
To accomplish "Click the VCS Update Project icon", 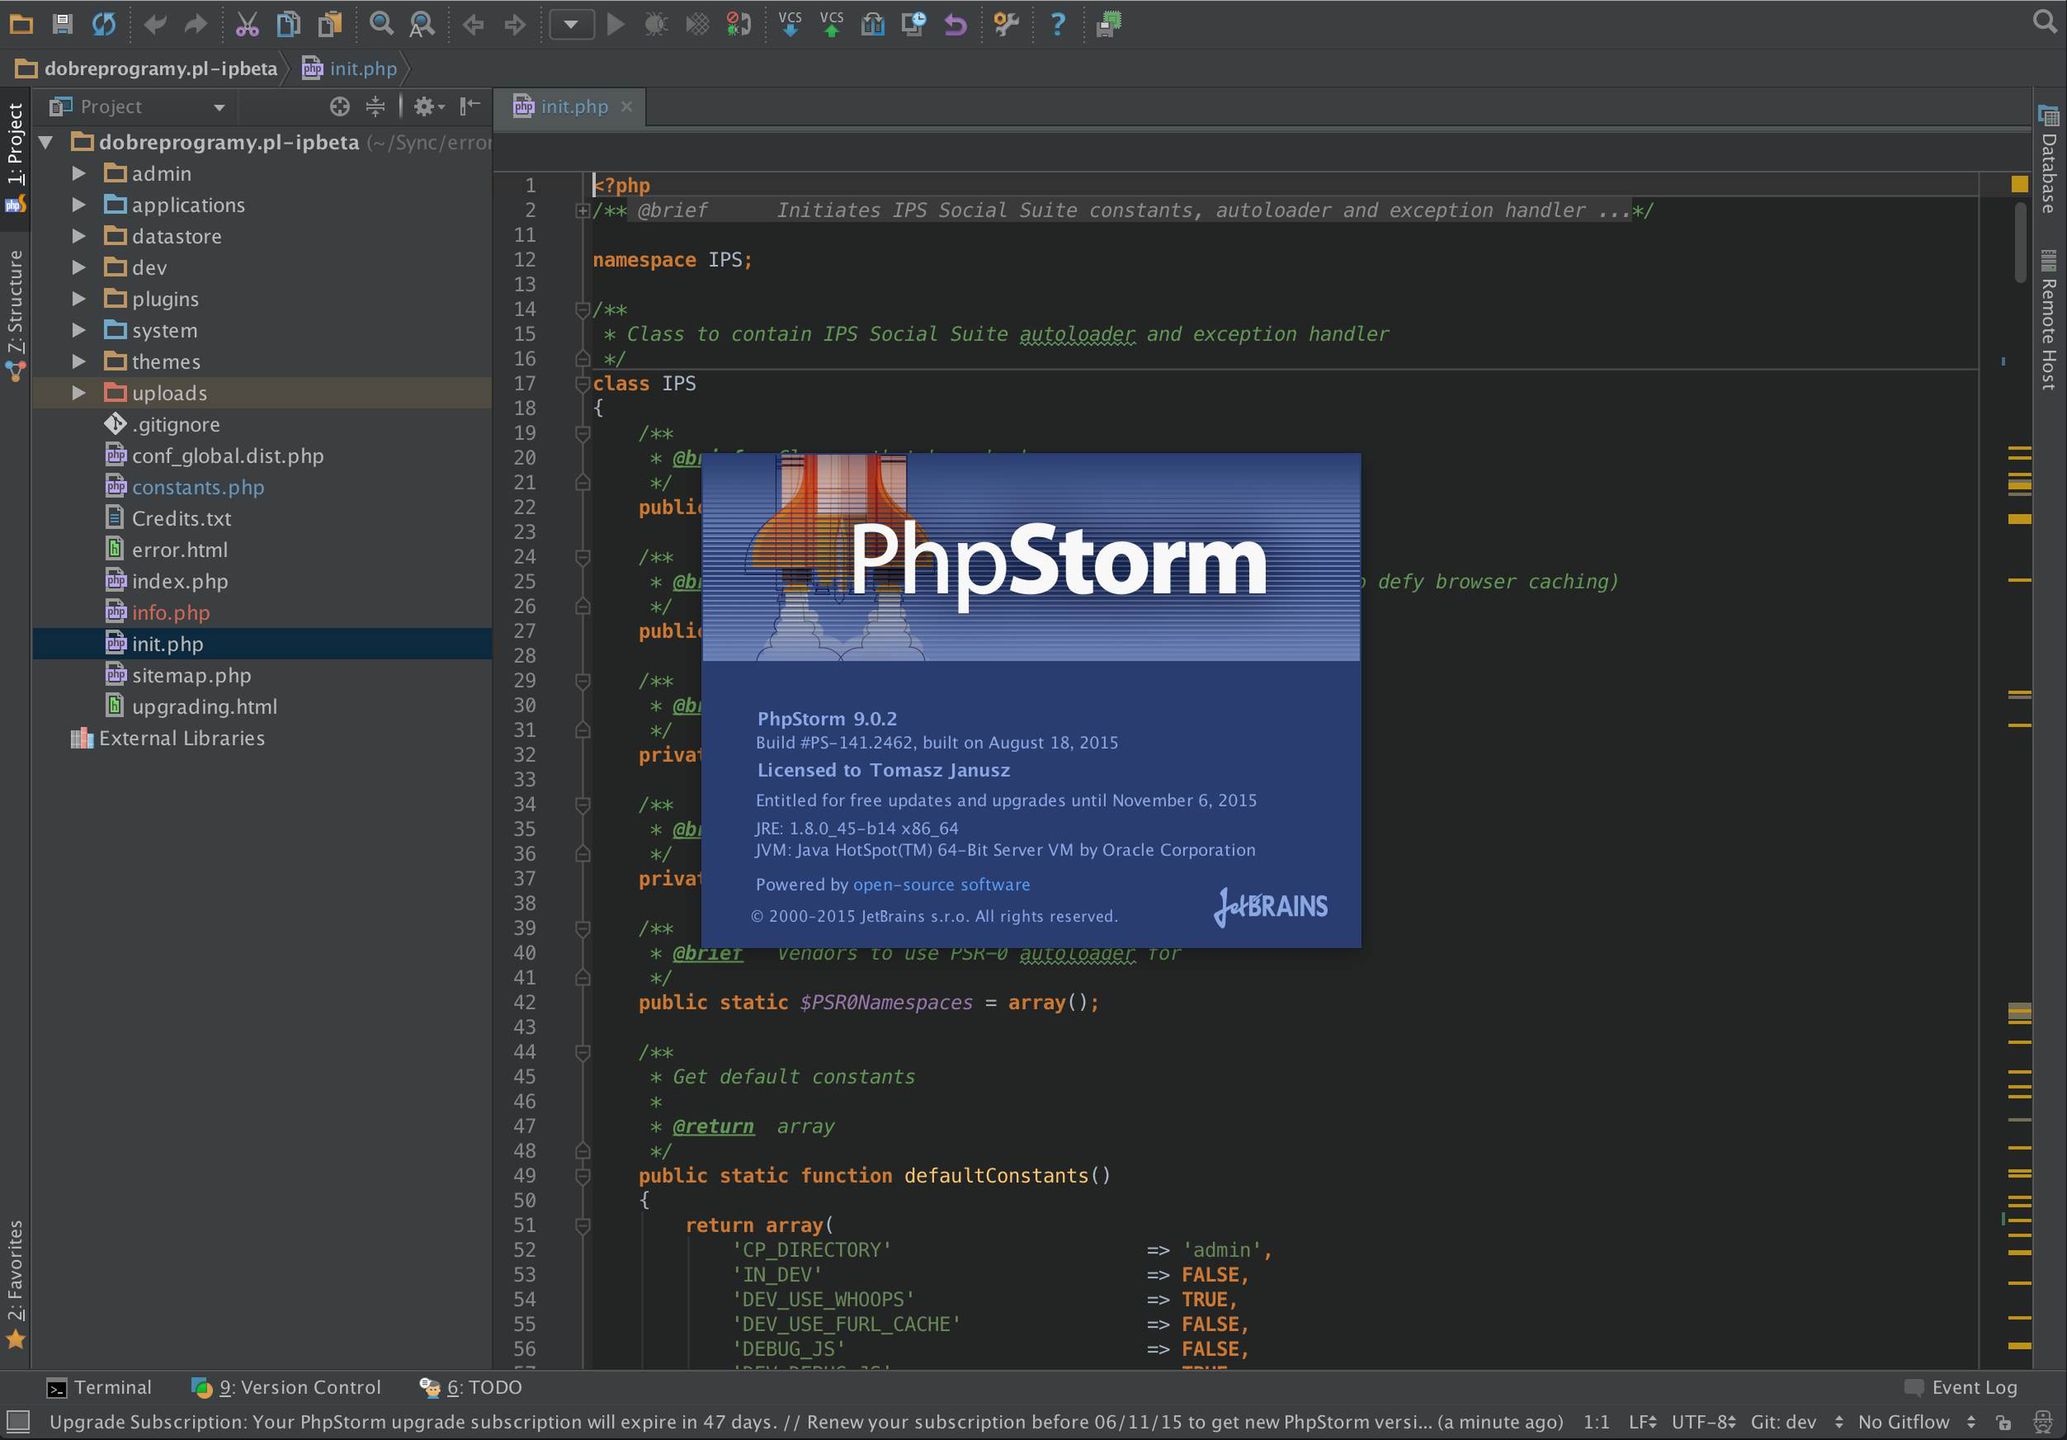I will click(x=790, y=23).
